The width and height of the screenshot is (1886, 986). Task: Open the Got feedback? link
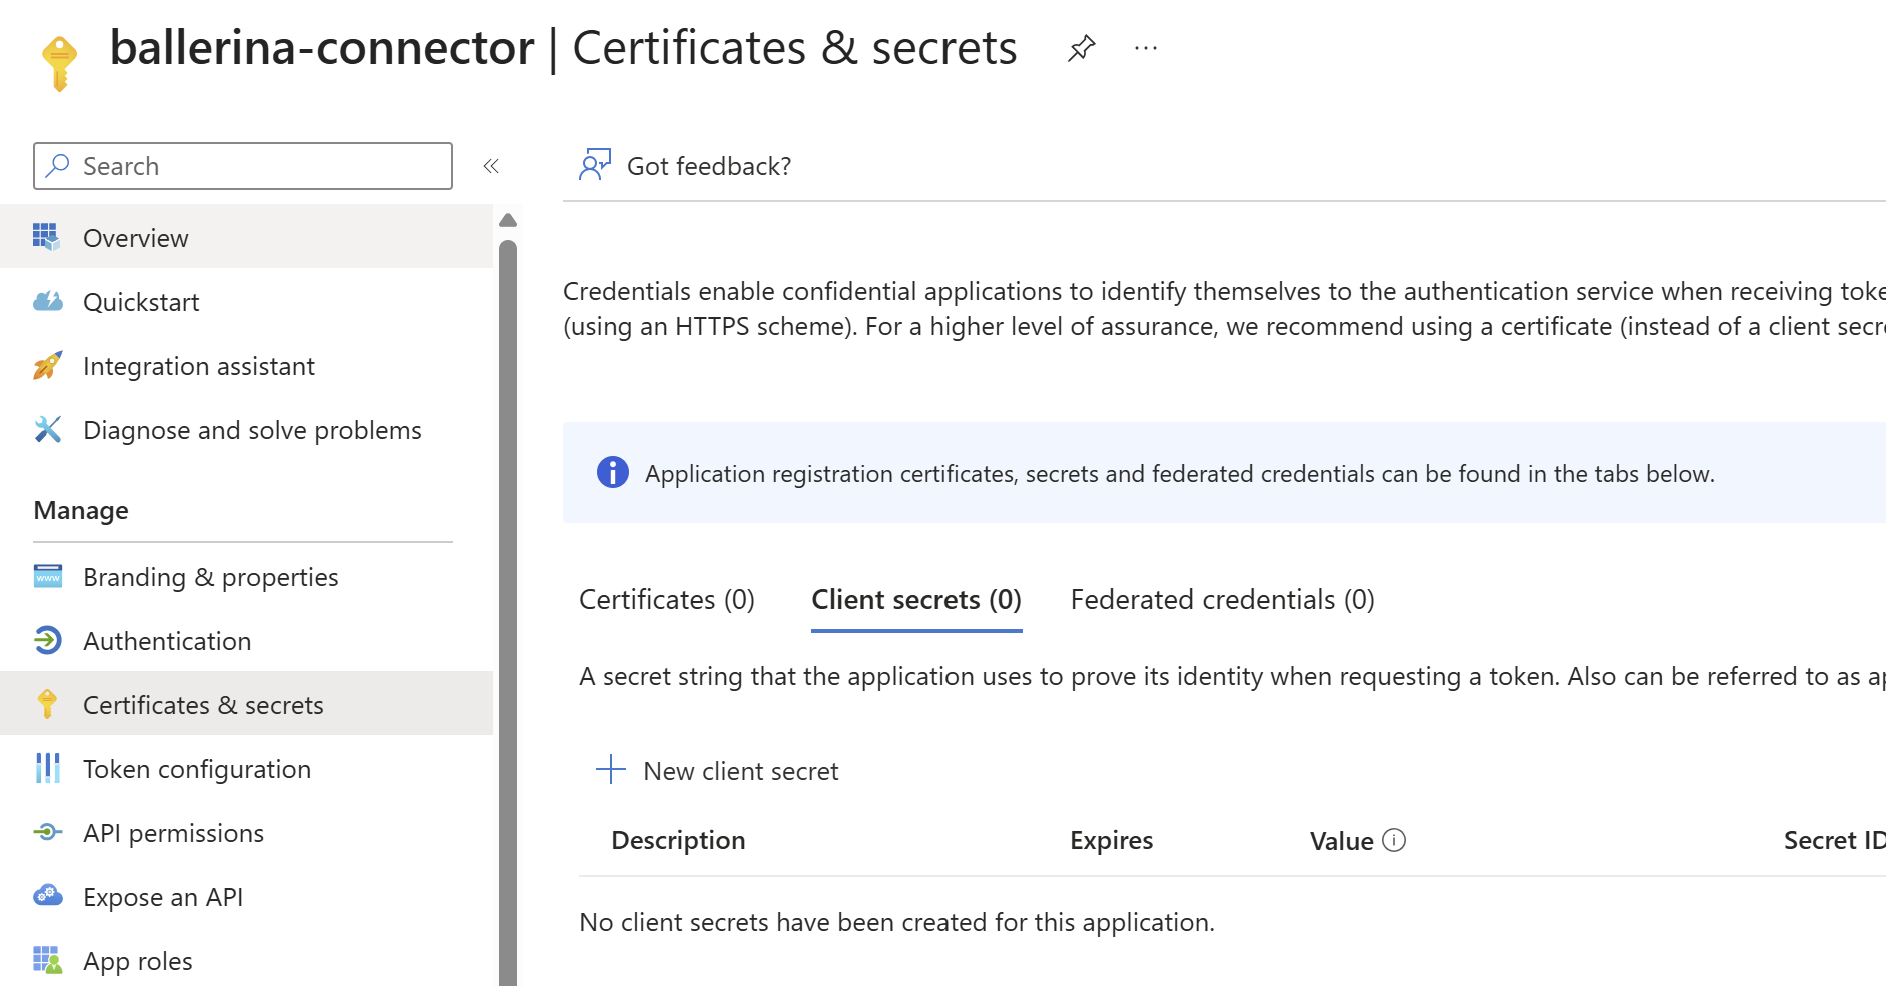708,166
